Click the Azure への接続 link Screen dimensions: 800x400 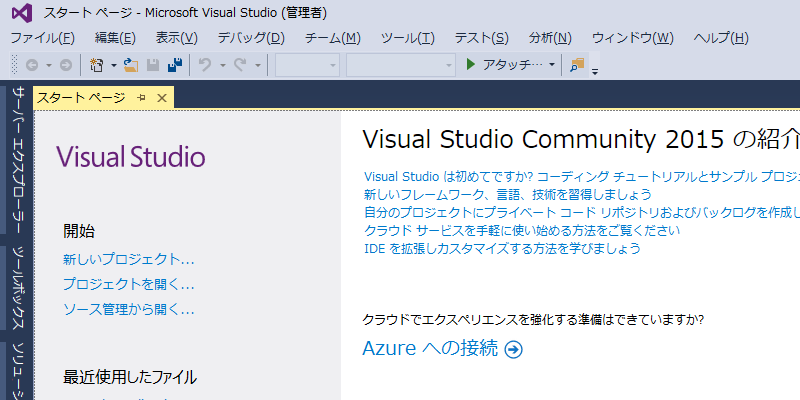[430, 348]
